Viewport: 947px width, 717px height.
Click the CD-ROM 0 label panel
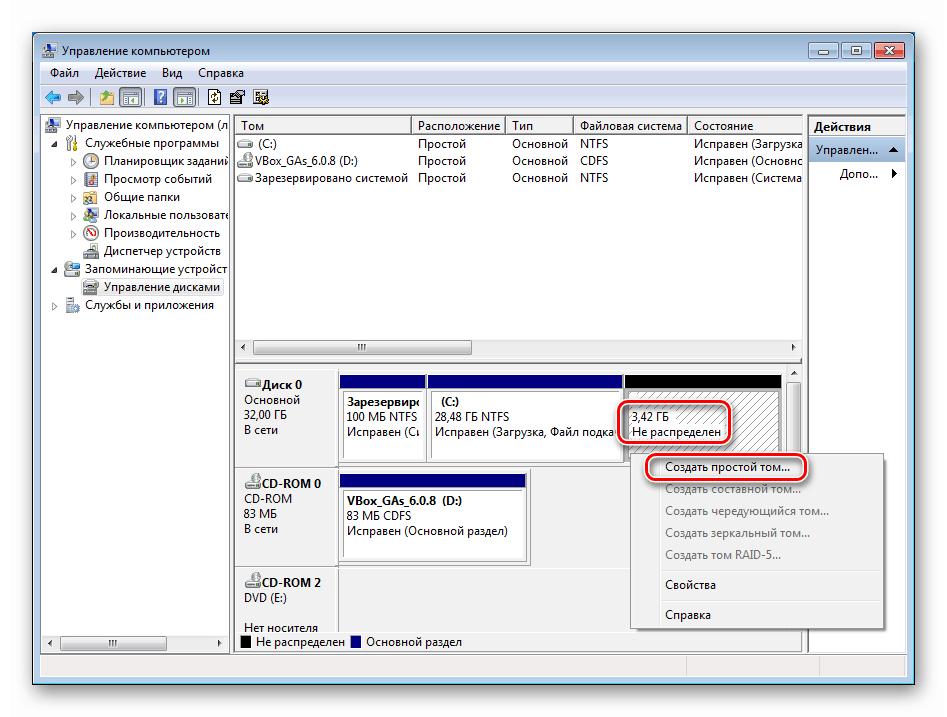tap(286, 516)
